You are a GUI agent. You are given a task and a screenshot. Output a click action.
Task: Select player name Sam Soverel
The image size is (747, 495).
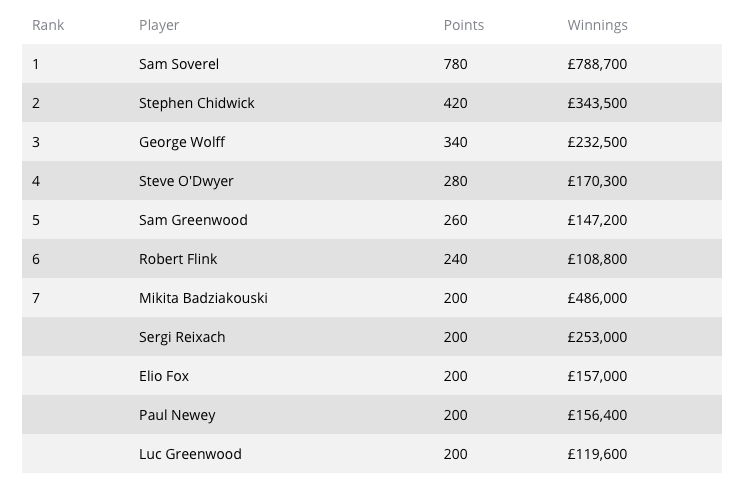pyautogui.click(x=179, y=64)
